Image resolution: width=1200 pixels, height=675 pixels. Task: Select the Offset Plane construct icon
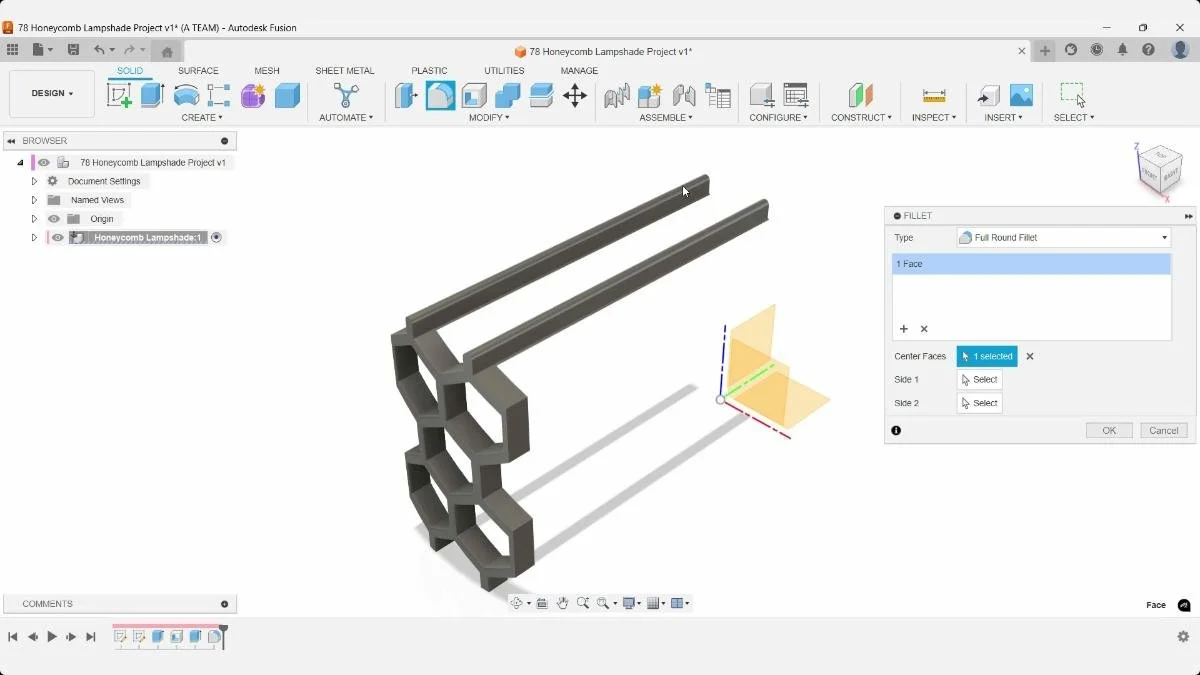pos(860,95)
